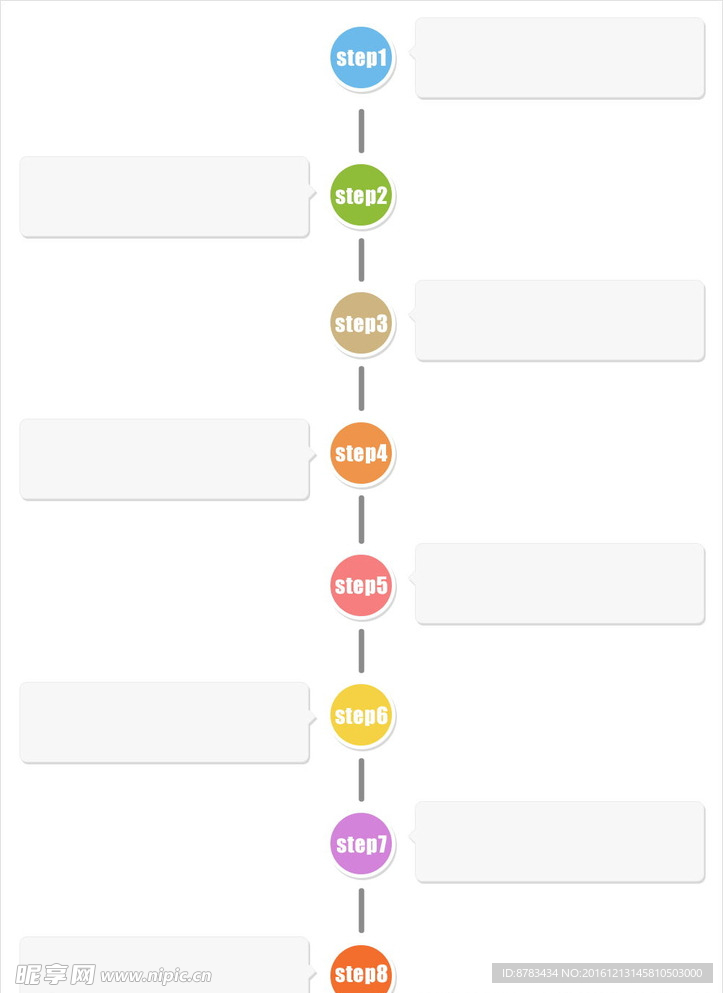
Task: Click the text box beside step2
Action: [x=164, y=196]
